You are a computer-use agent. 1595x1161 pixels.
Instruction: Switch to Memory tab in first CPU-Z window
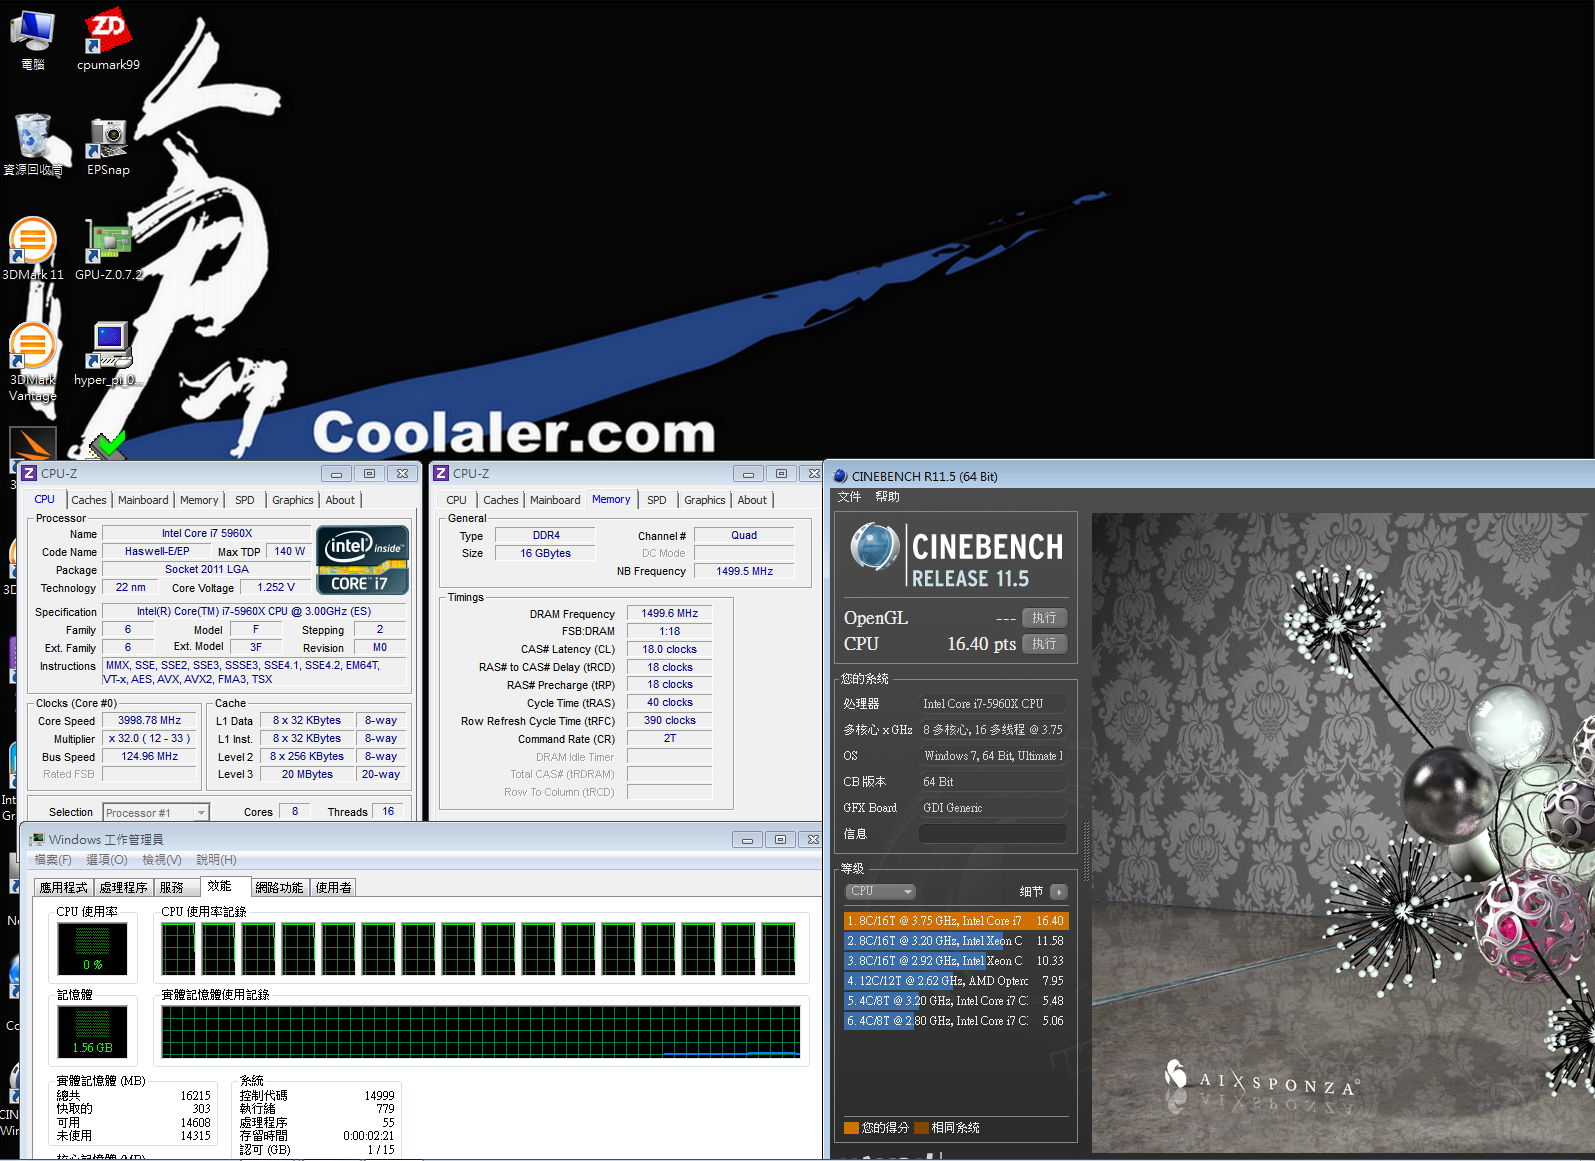[x=199, y=500]
